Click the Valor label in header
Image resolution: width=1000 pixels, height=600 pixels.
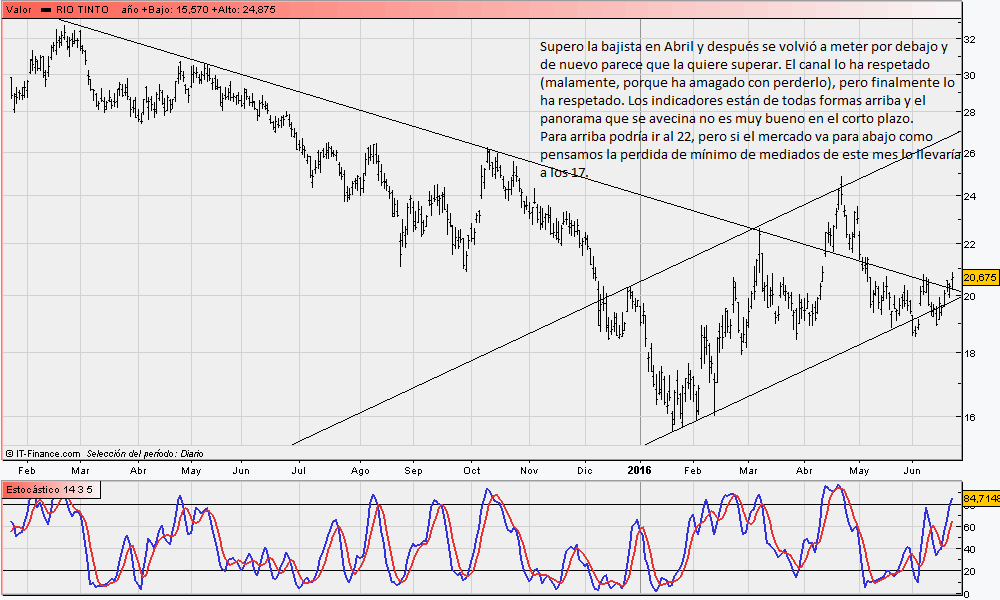[x=19, y=9]
